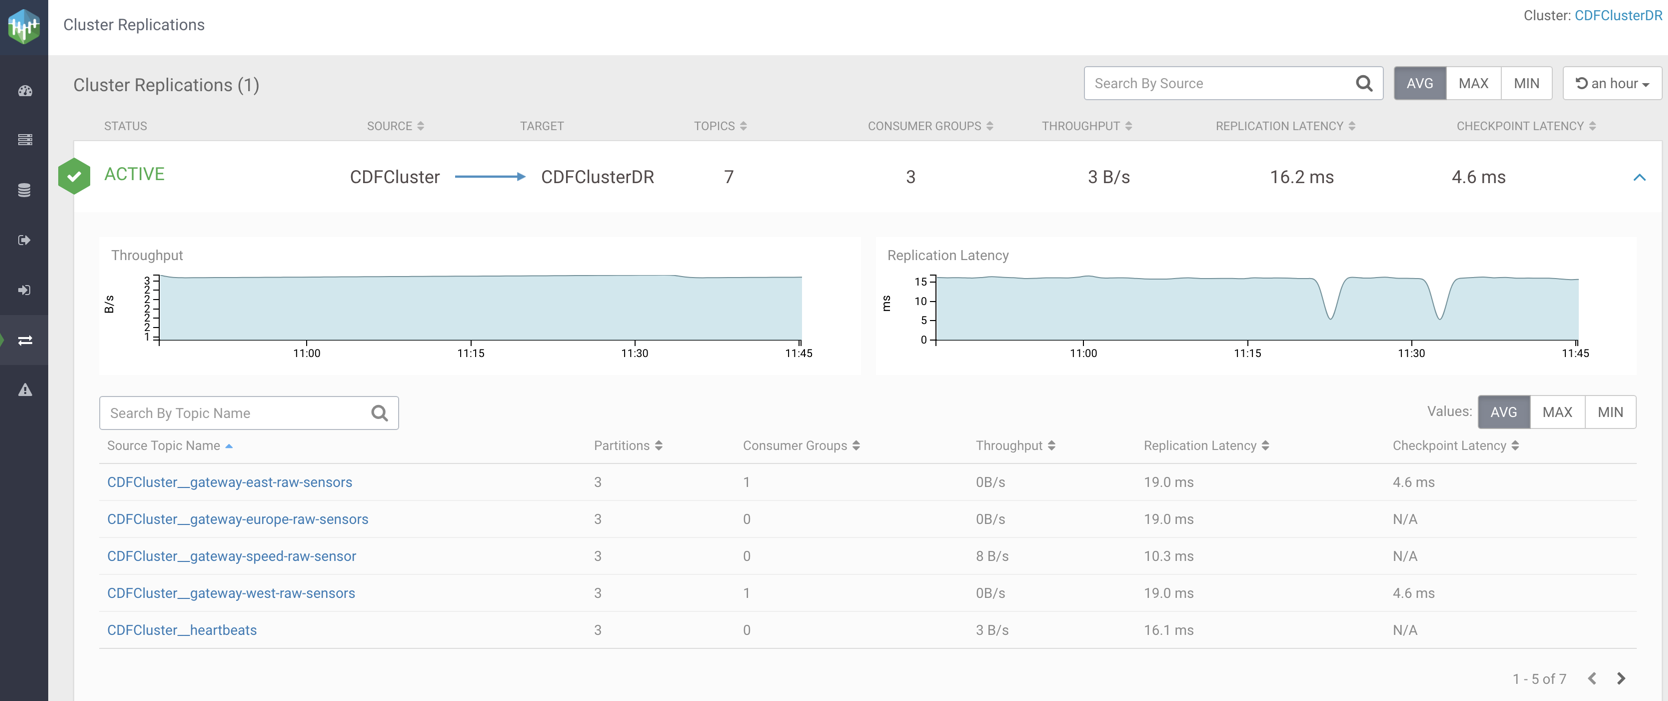The image size is (1668, 701).
Task: Click the Replication Latency chart dip
Action: pos(1331,310)
